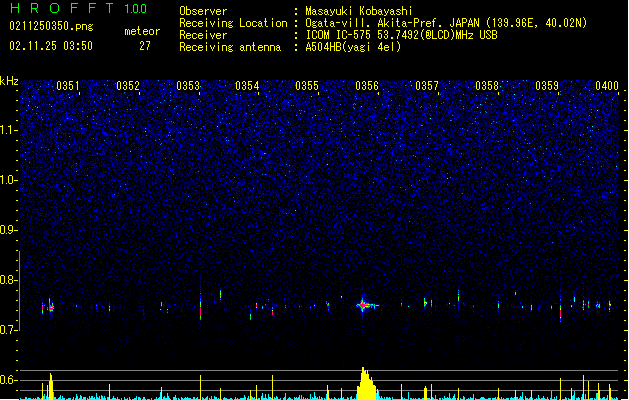Click the 0356 time marker
This screenshot has width=629, height=400.
(x=367, y=86)
